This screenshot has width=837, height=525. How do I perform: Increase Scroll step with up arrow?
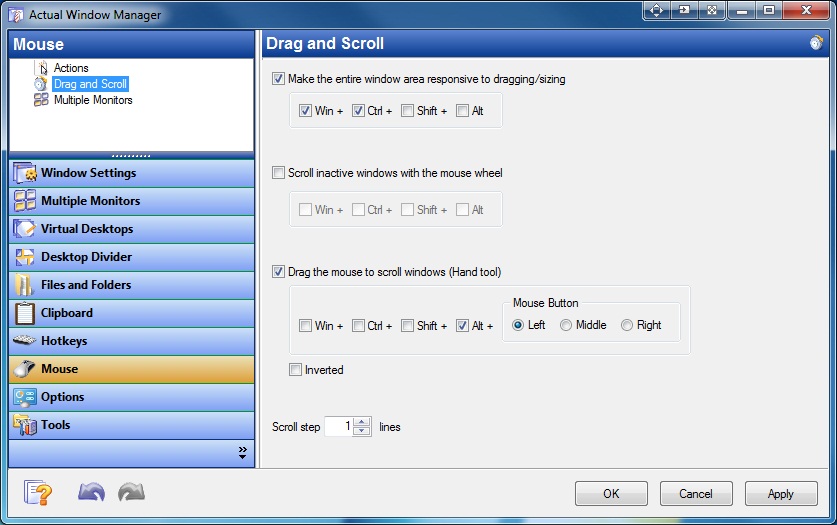(362, 421)
